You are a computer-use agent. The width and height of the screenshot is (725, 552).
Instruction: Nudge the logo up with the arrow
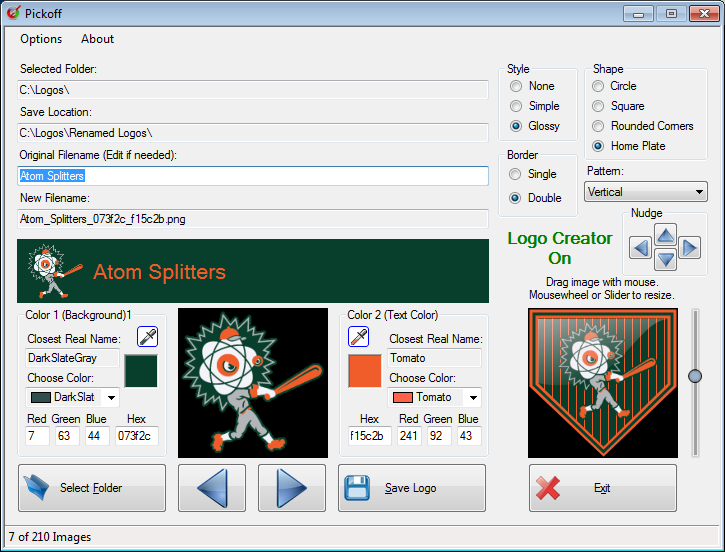[665, 236]
